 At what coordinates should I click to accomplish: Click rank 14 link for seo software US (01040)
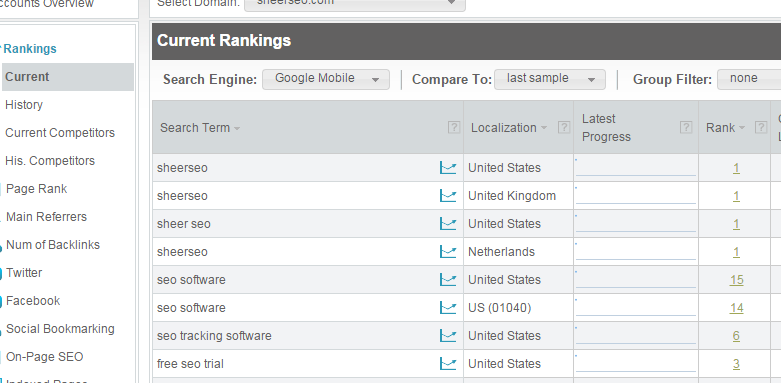(736, 308)
